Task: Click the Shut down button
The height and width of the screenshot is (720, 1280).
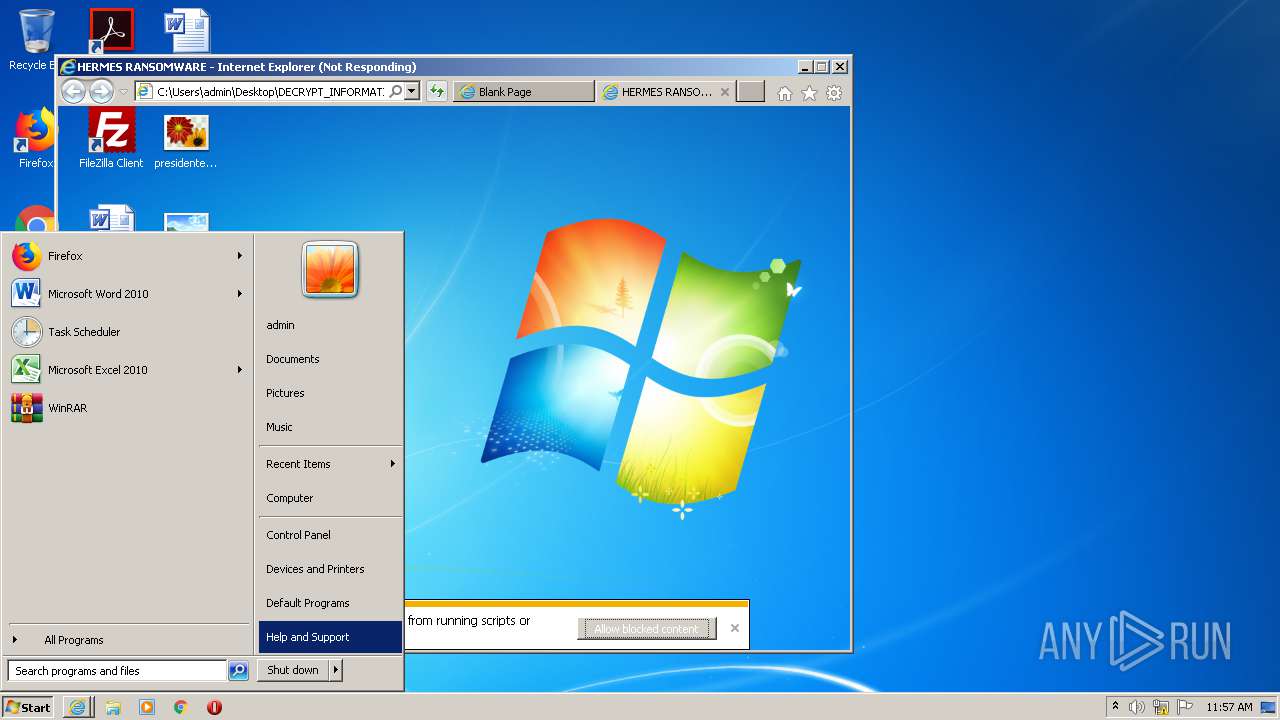Action: (293, 670)
